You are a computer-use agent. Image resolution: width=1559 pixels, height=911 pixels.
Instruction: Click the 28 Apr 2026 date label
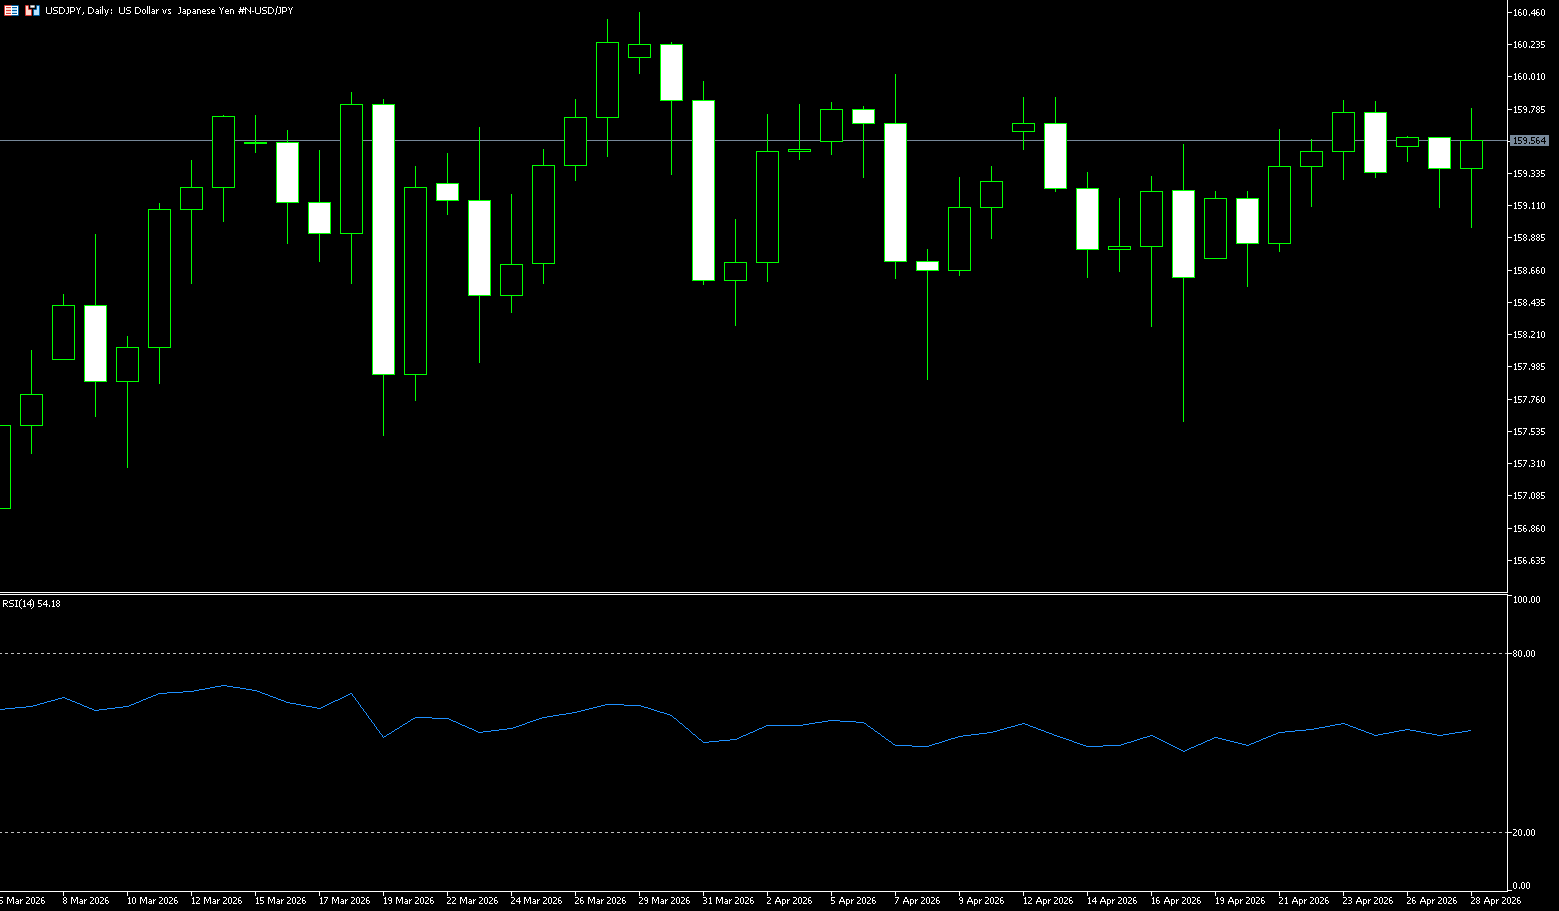click(1495, 901)
